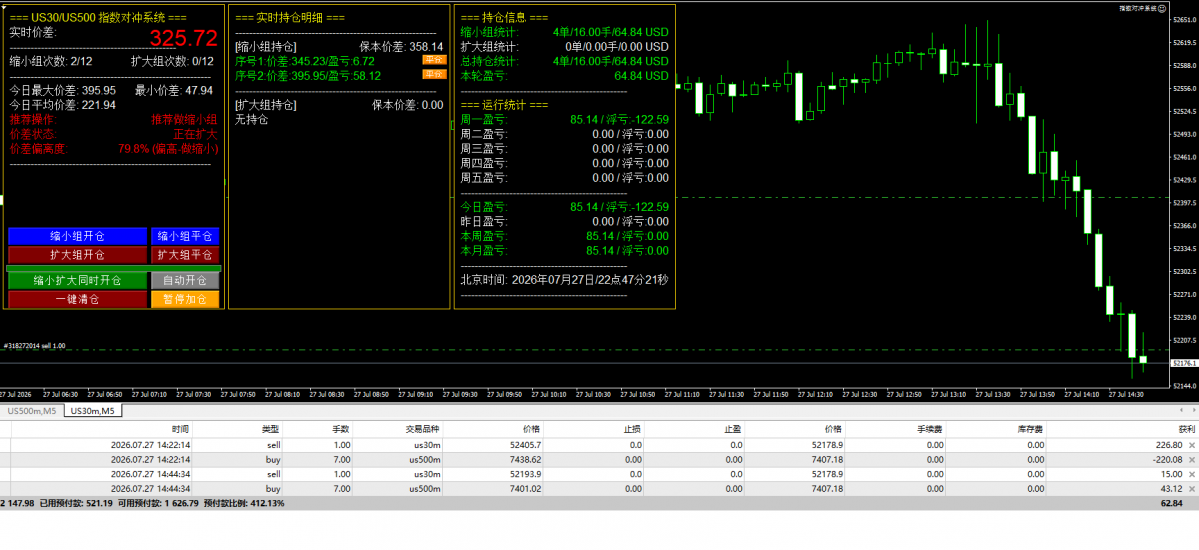Click the 扩大组次数: 0/12 text

click(172, 62)
